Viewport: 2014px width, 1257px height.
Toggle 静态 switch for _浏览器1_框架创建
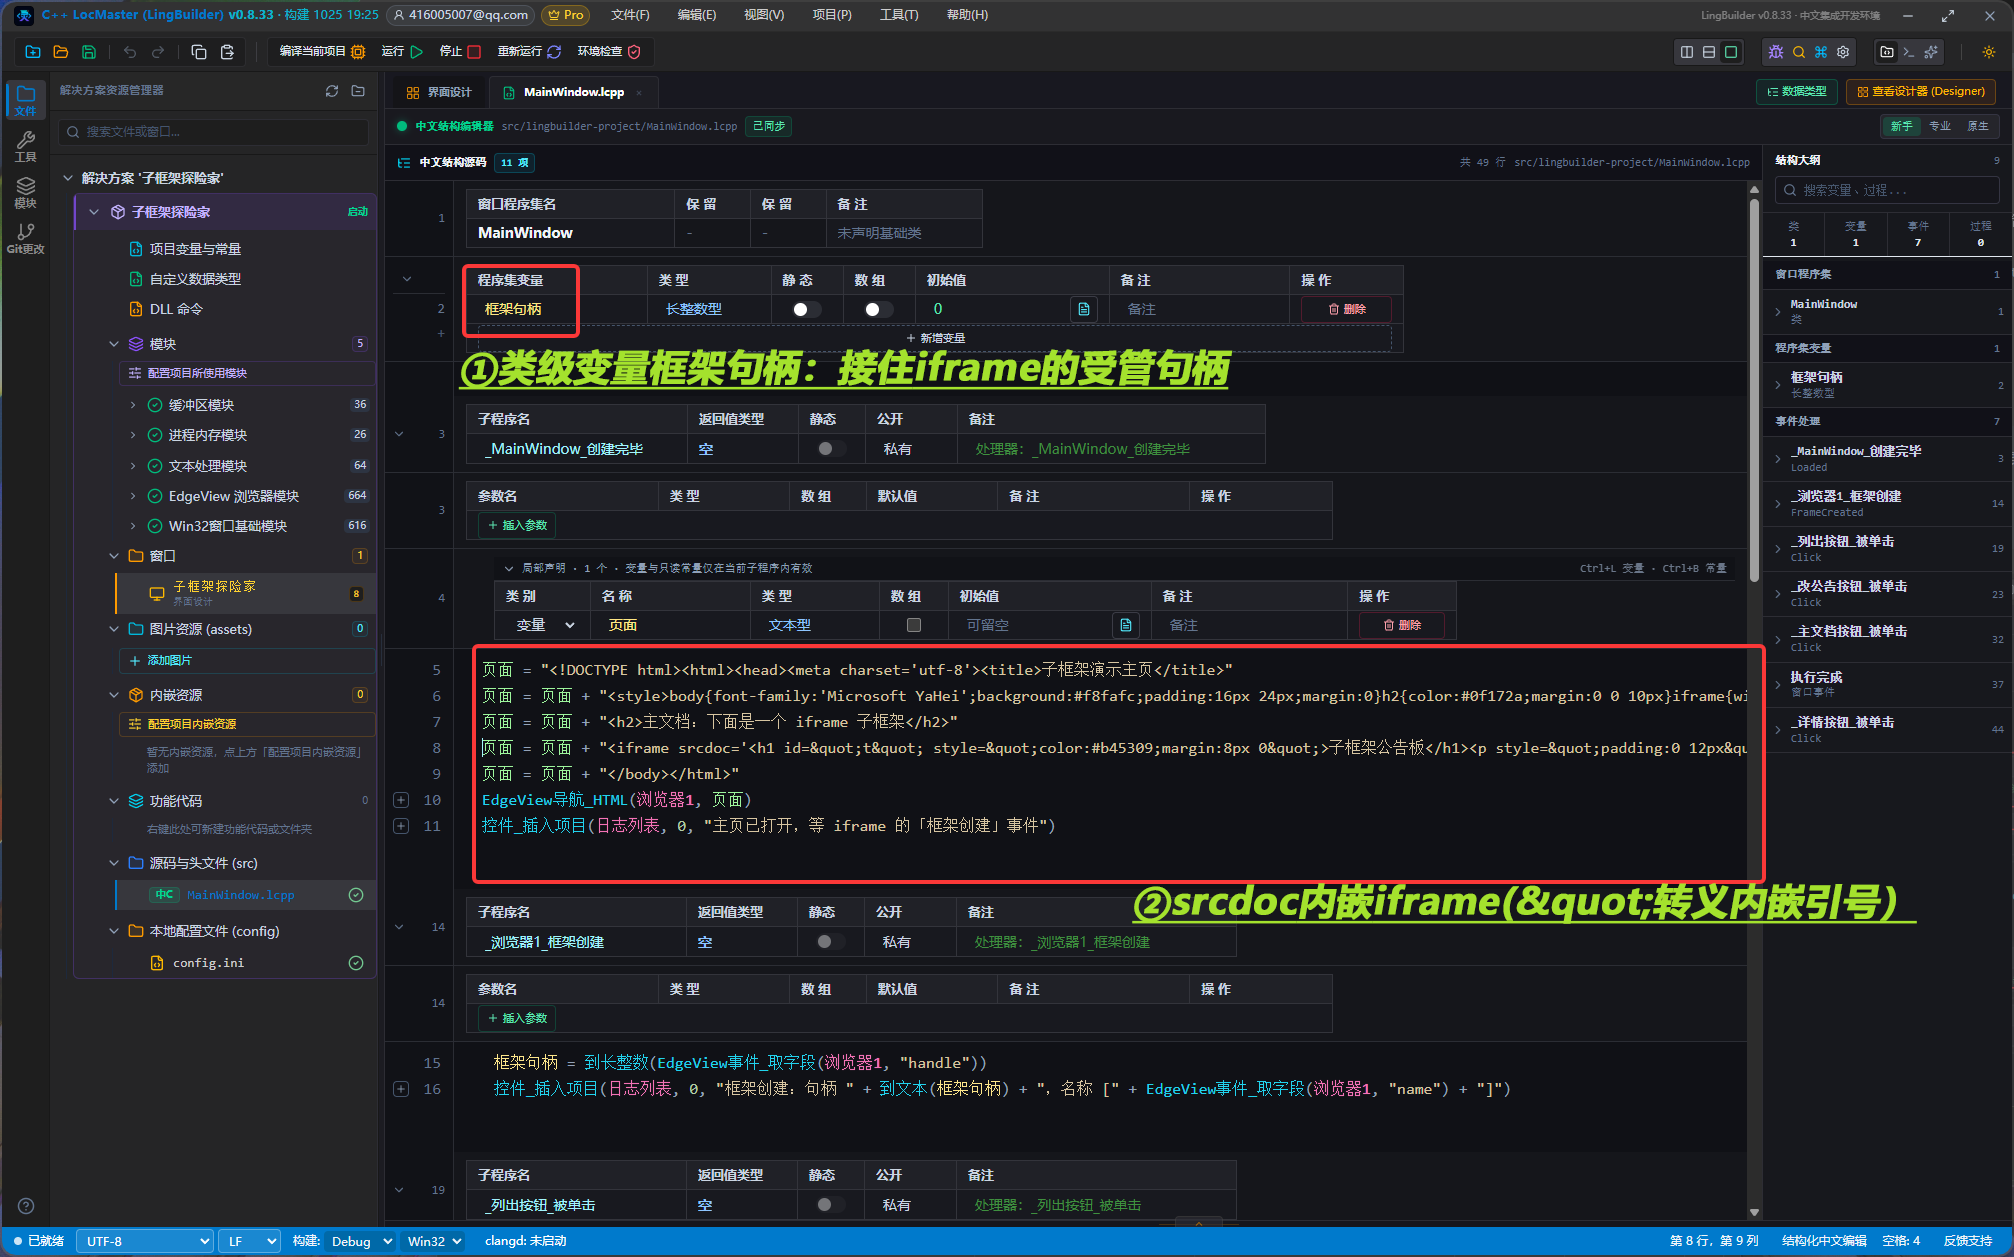829,942
